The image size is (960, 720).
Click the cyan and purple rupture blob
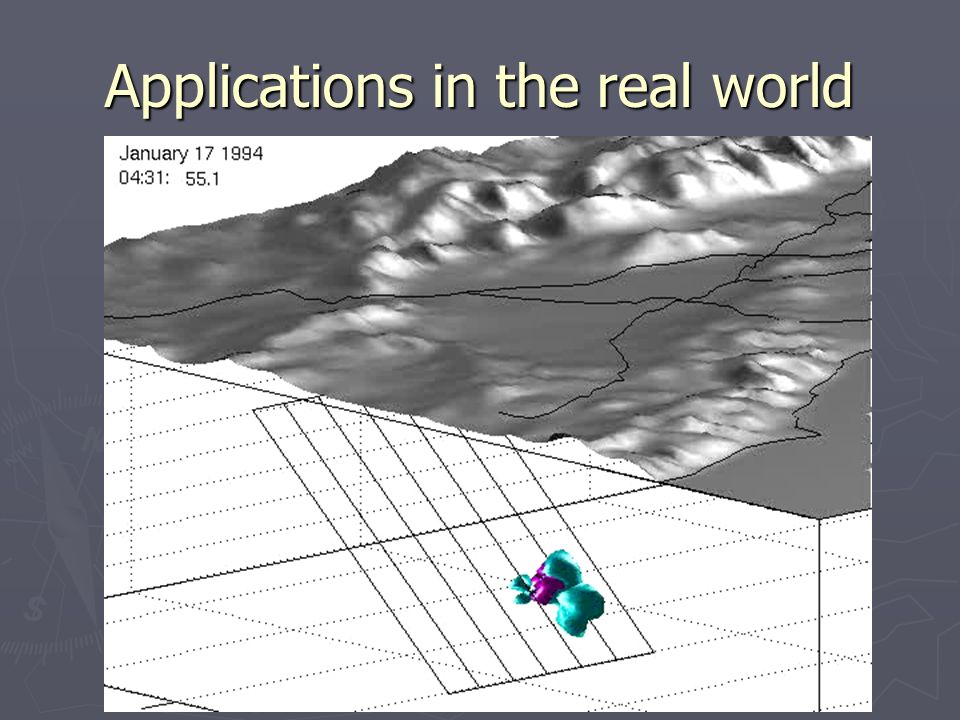tap(557, 592)
